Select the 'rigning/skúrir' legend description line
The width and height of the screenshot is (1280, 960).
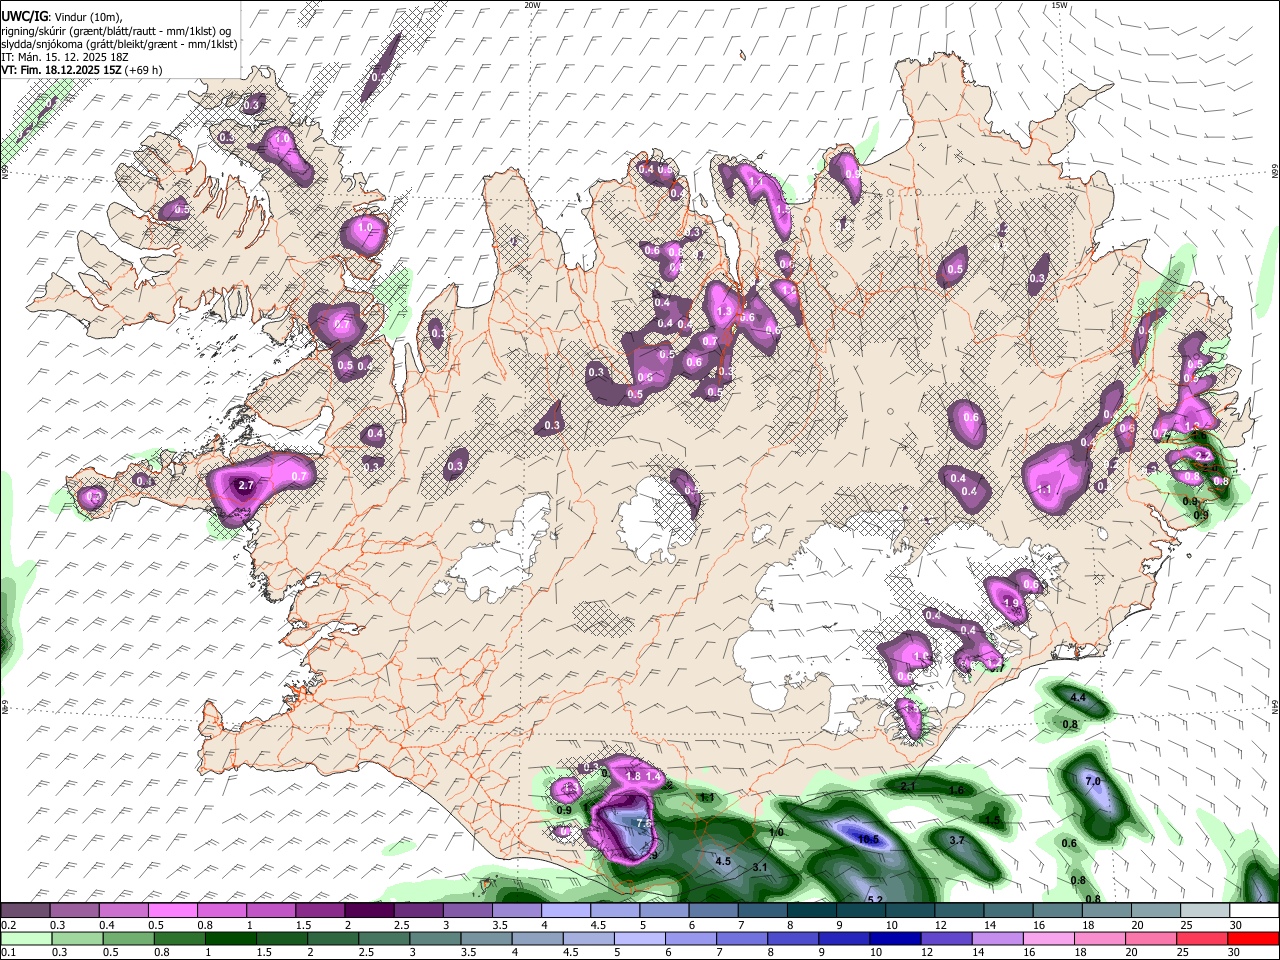pos(116,31)
